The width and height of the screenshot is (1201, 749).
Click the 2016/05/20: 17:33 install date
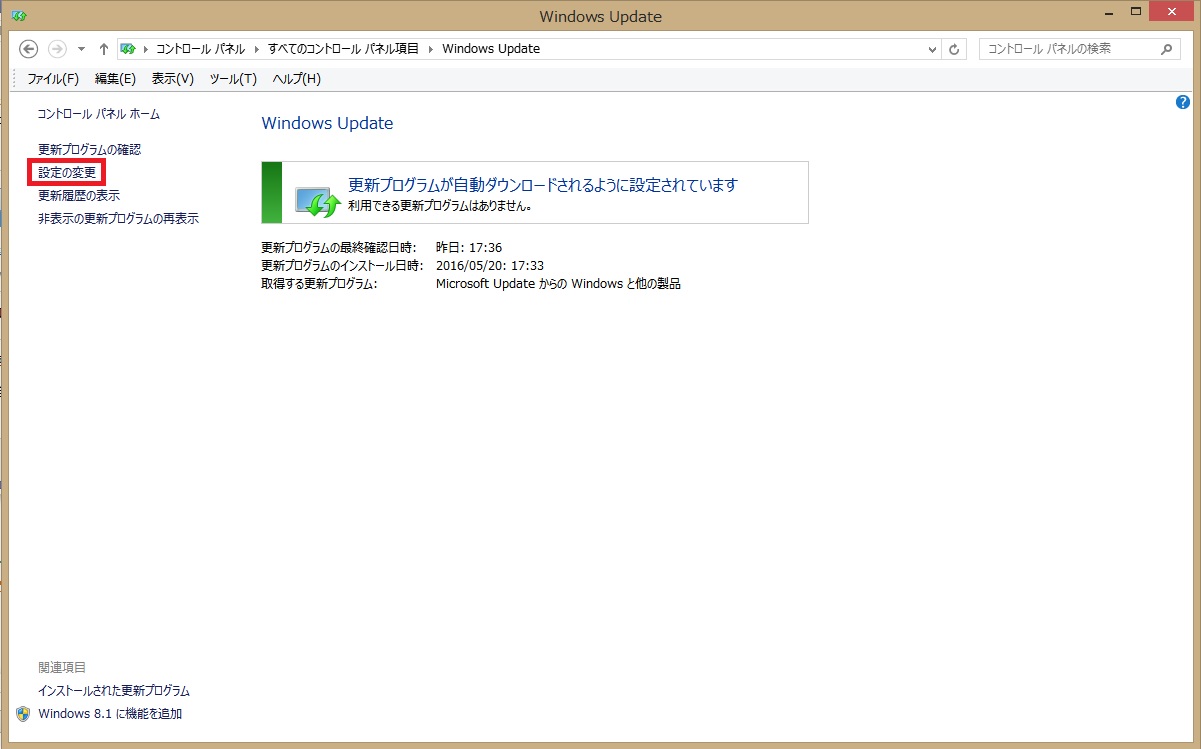tap(490, 265)
